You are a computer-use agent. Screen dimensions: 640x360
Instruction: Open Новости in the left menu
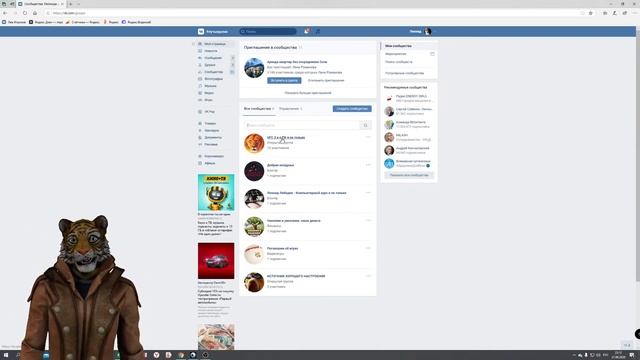(x=211, y=51)
